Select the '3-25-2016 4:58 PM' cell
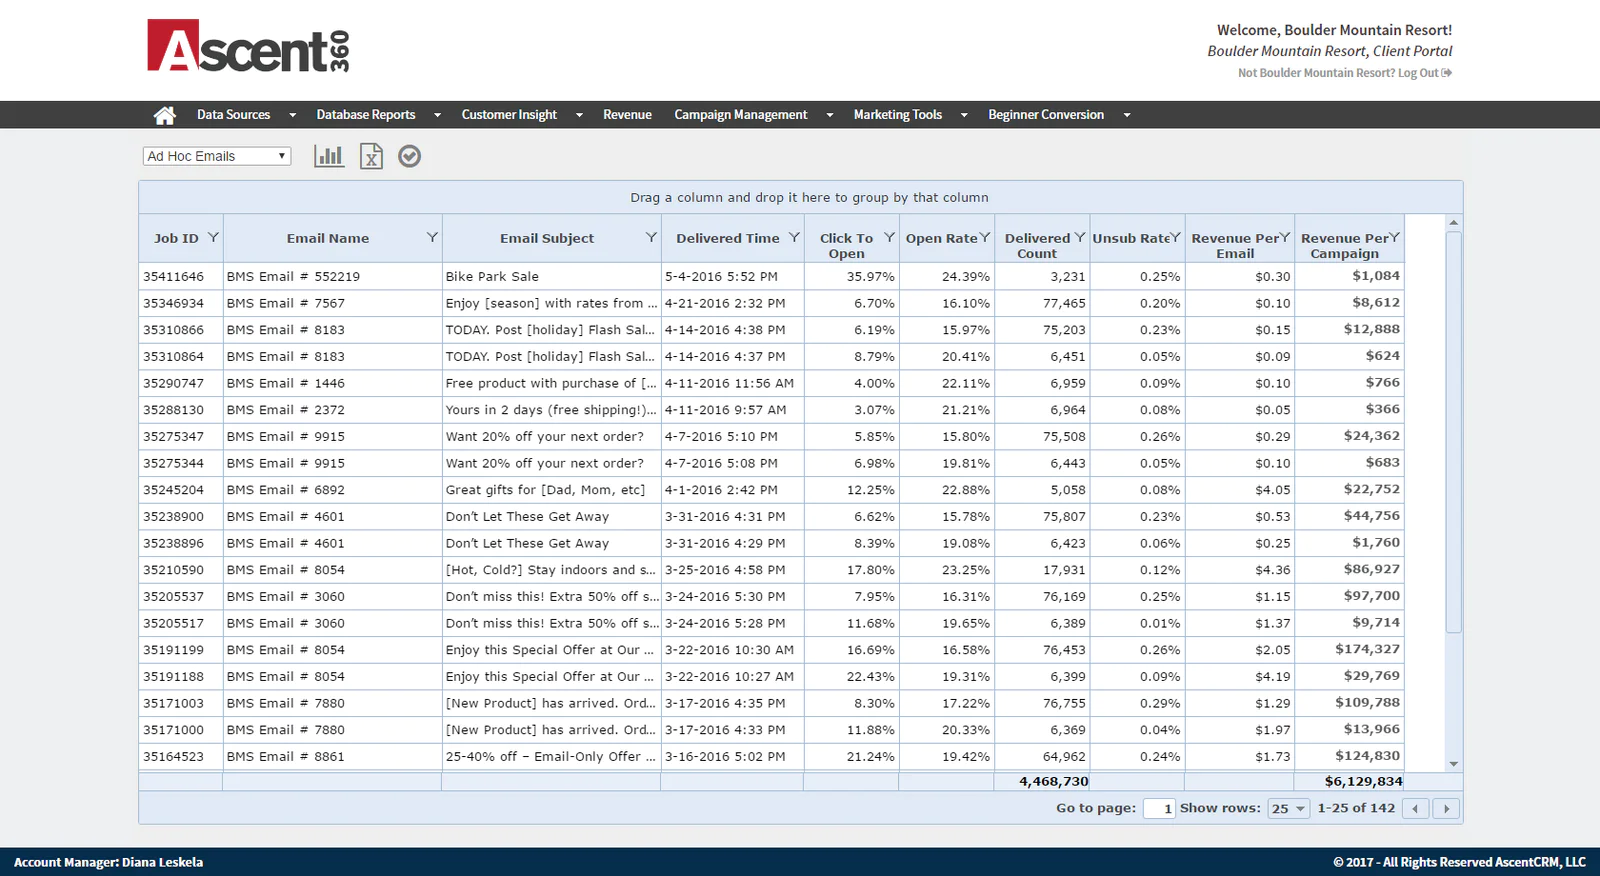 pyautogui.click(x=732, y=570)
